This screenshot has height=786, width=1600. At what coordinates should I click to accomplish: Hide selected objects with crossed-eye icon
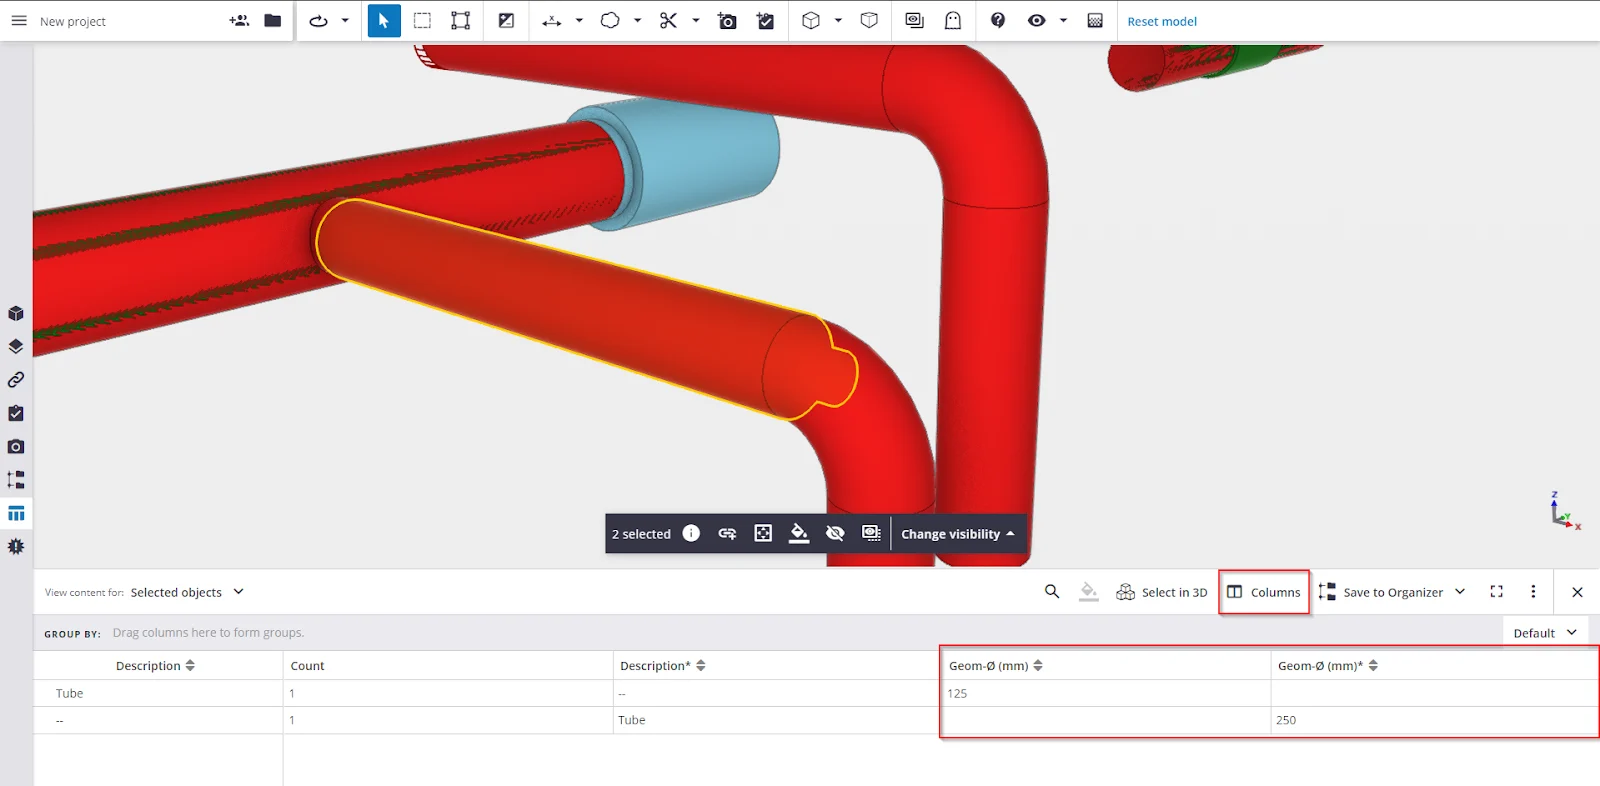click(835, 534)
